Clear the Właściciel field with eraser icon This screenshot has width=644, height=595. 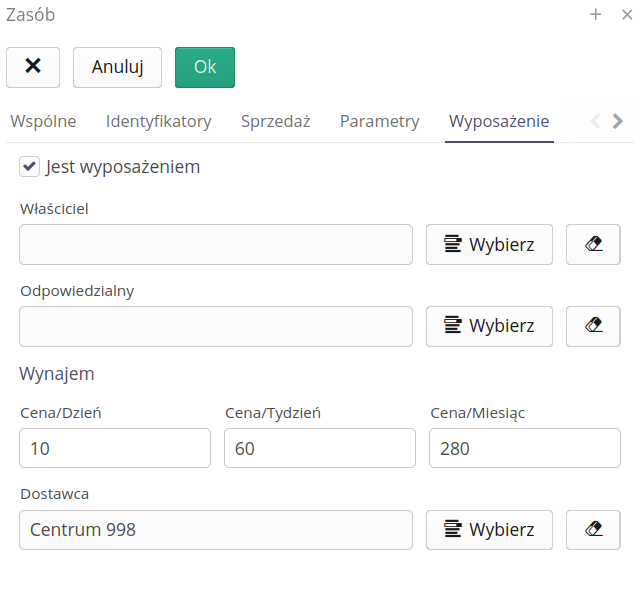click(x=593, y=244)
